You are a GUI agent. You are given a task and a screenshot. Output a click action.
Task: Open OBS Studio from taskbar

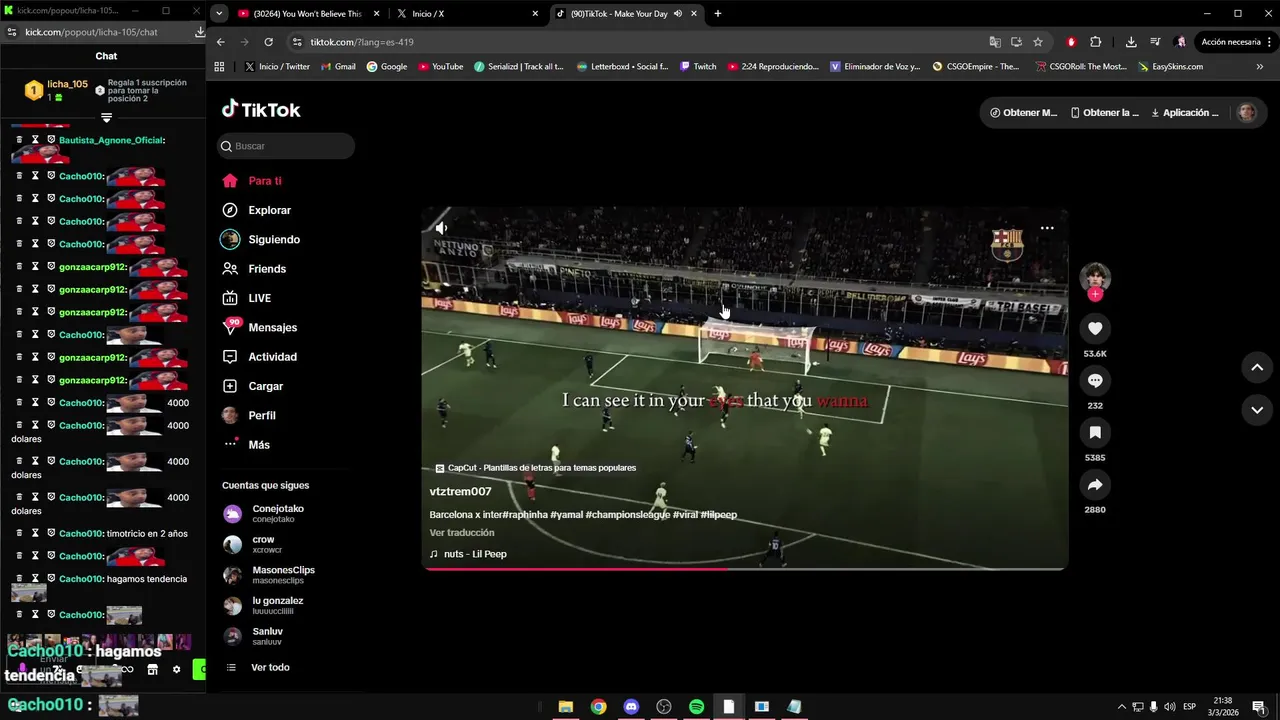(x=663, y=706)
